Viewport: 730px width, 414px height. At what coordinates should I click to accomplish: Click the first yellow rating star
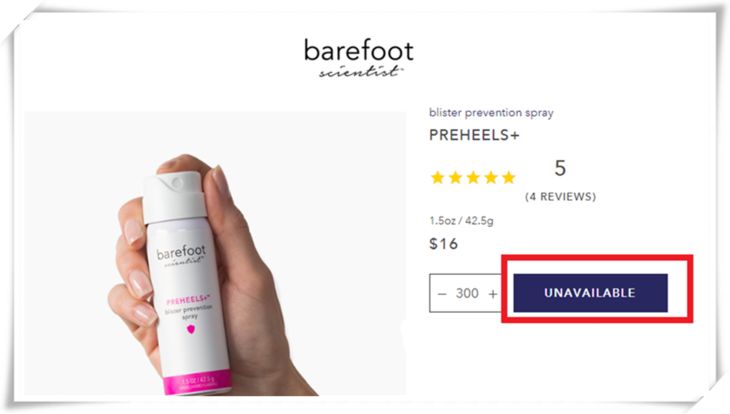click(438, 177)
